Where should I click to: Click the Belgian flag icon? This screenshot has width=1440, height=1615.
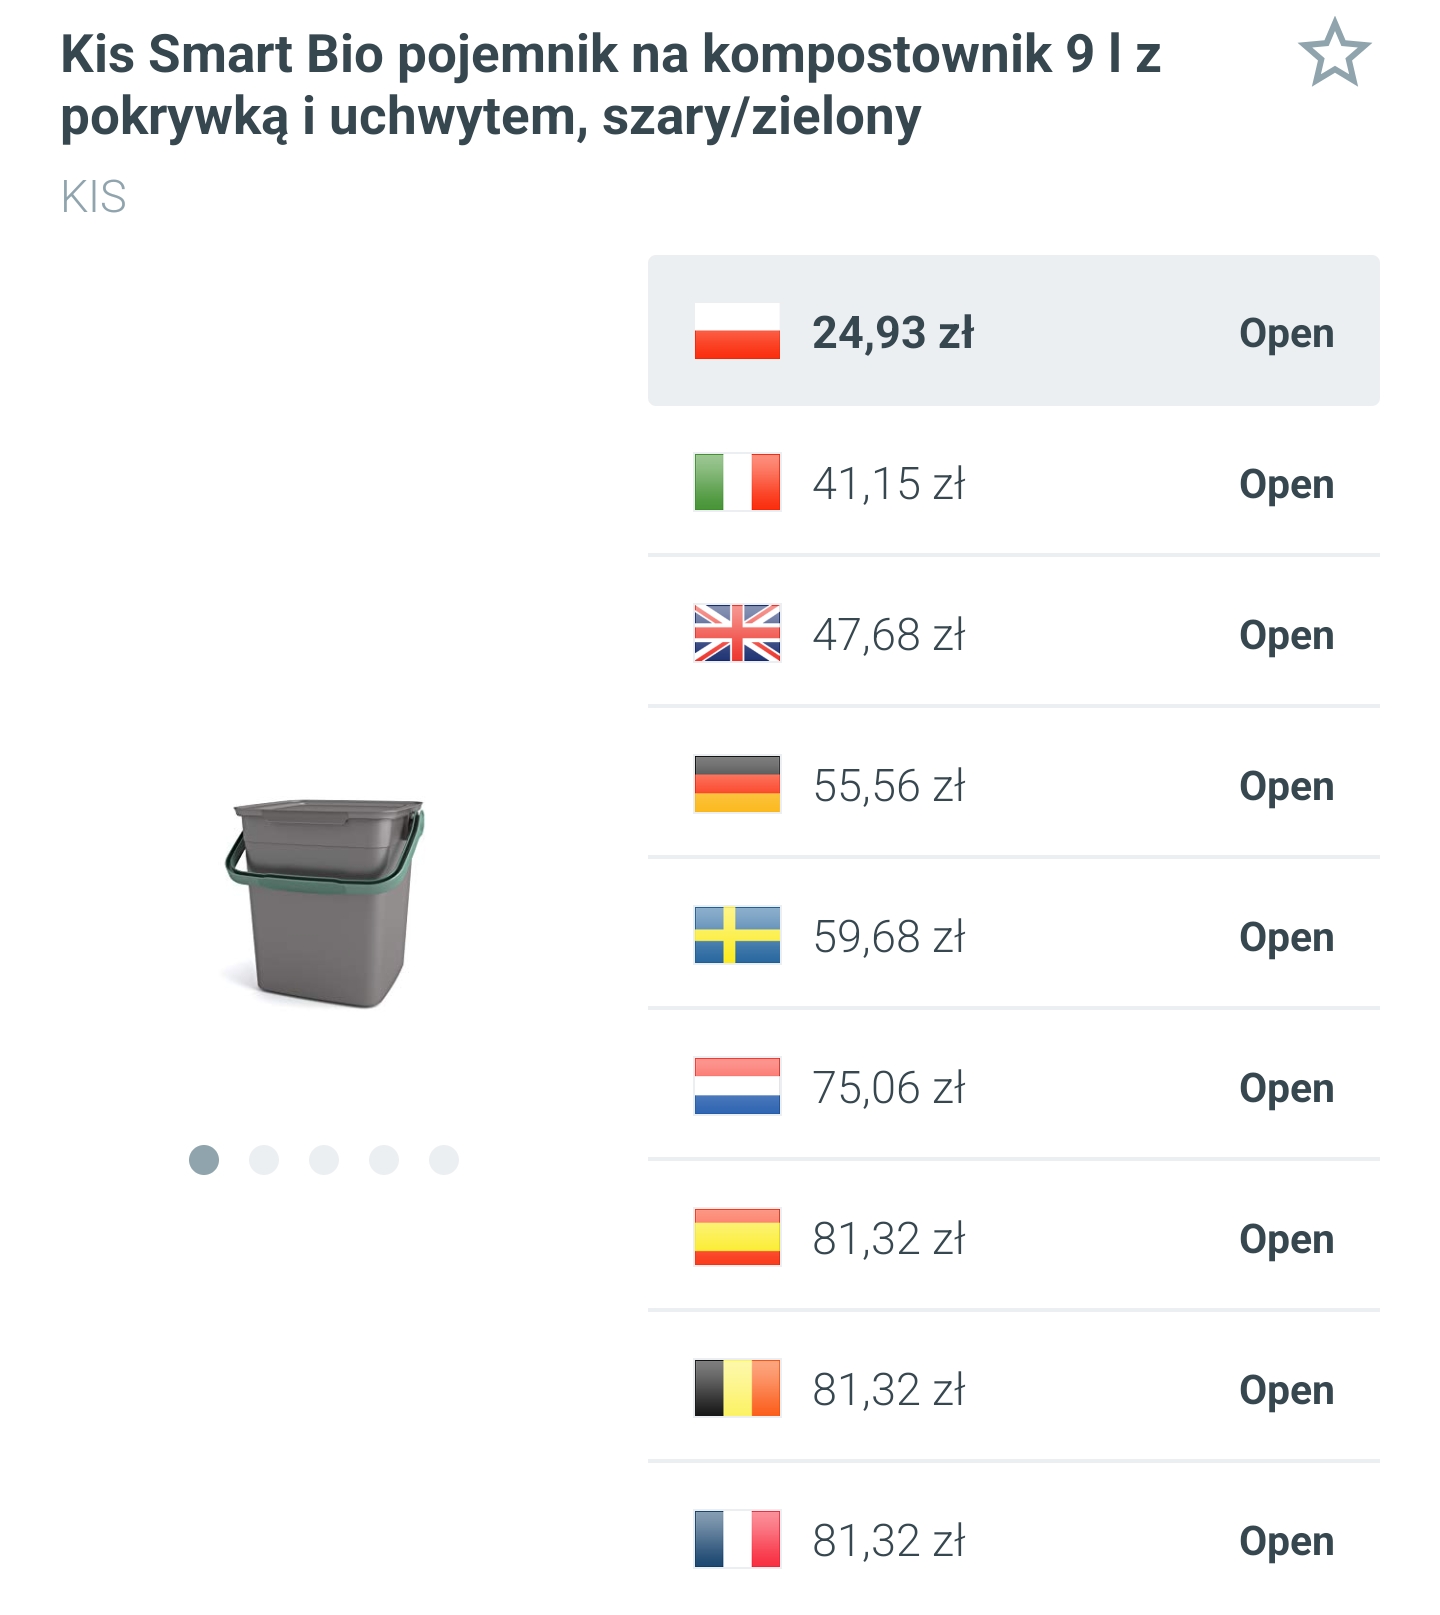737,1389
